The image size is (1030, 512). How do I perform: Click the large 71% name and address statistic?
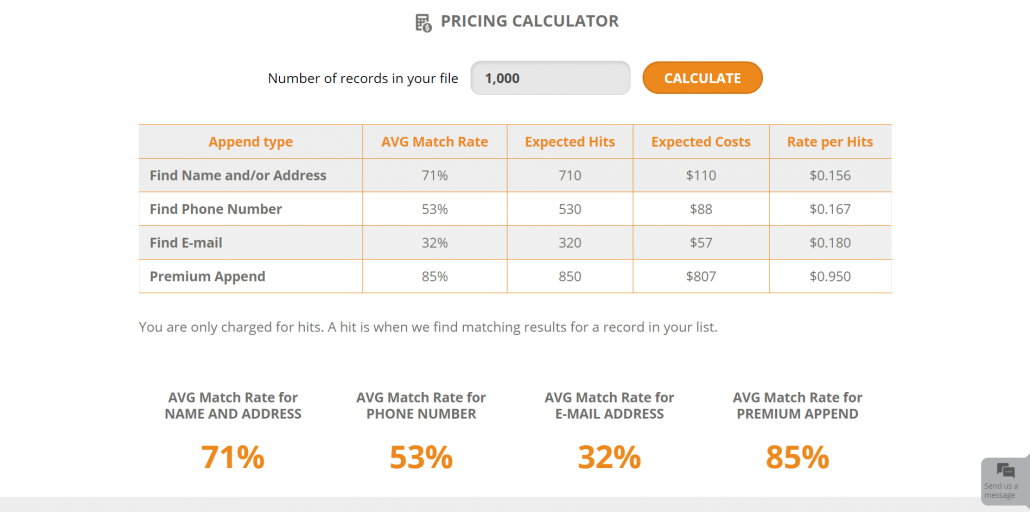[233, 457]
